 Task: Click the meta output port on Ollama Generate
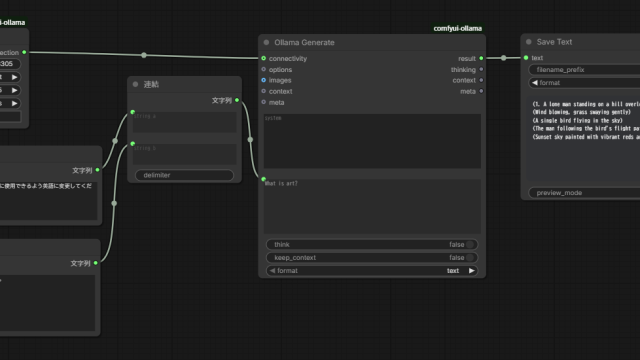[x=481, y=91]
